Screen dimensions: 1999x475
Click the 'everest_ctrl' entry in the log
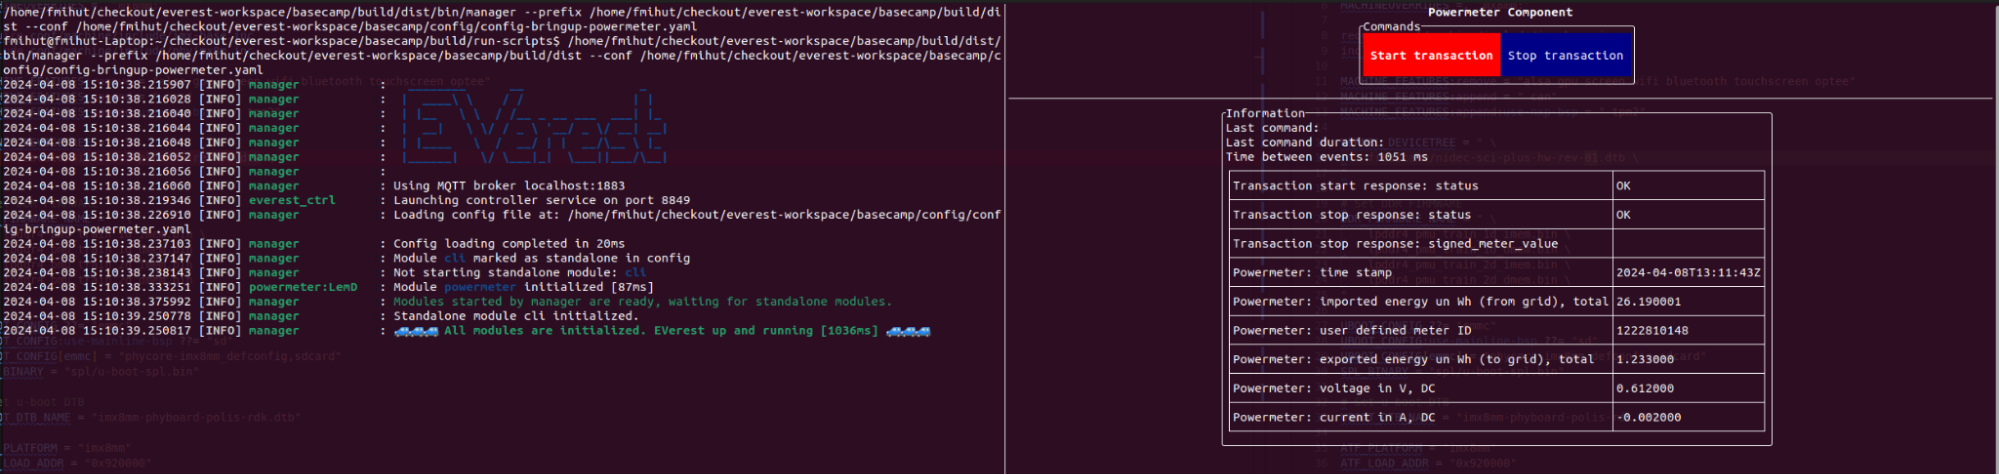291,200
